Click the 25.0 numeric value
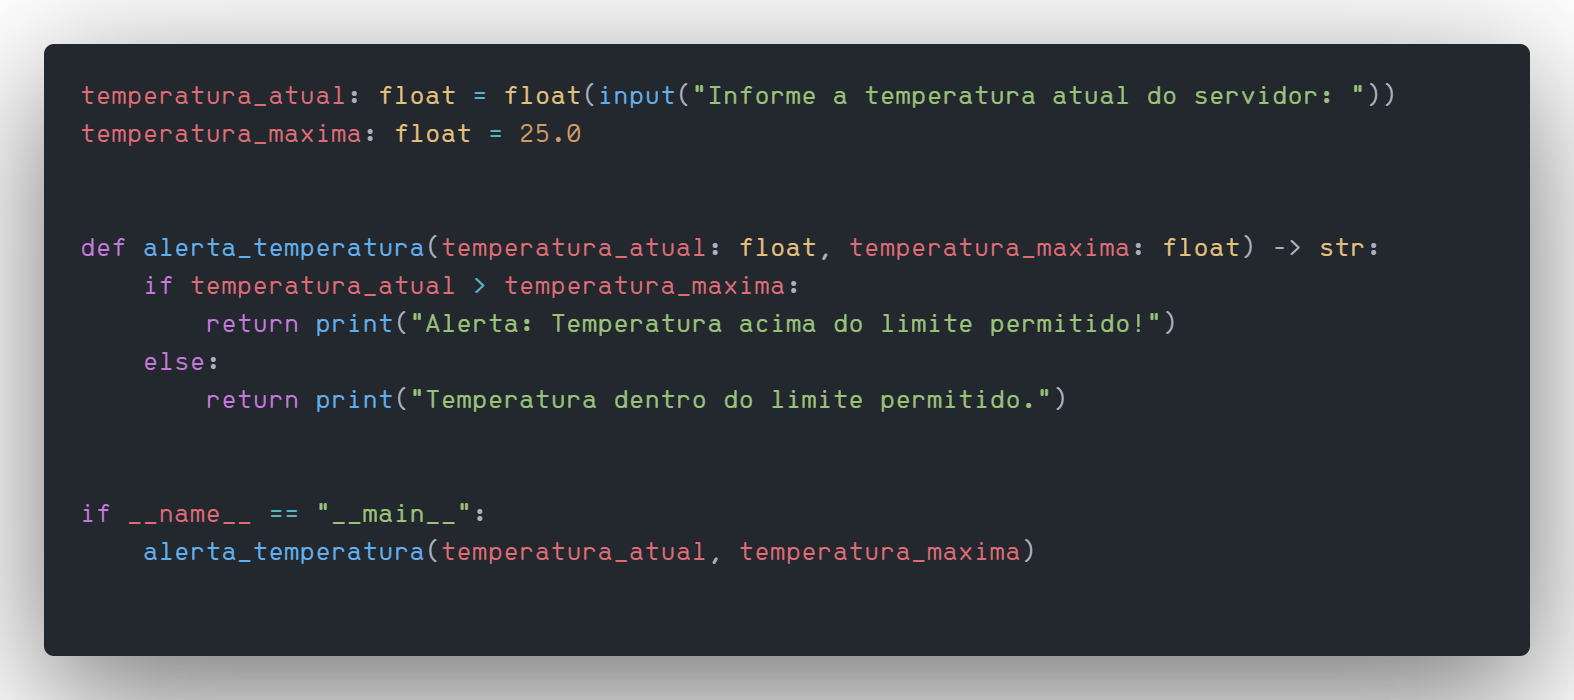 pos(550,134)
